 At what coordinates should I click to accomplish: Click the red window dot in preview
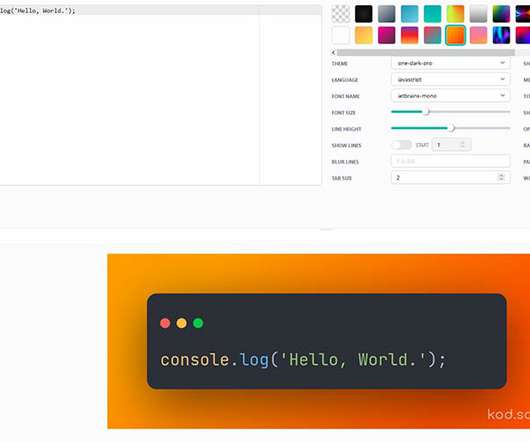[x=165, y=323]
